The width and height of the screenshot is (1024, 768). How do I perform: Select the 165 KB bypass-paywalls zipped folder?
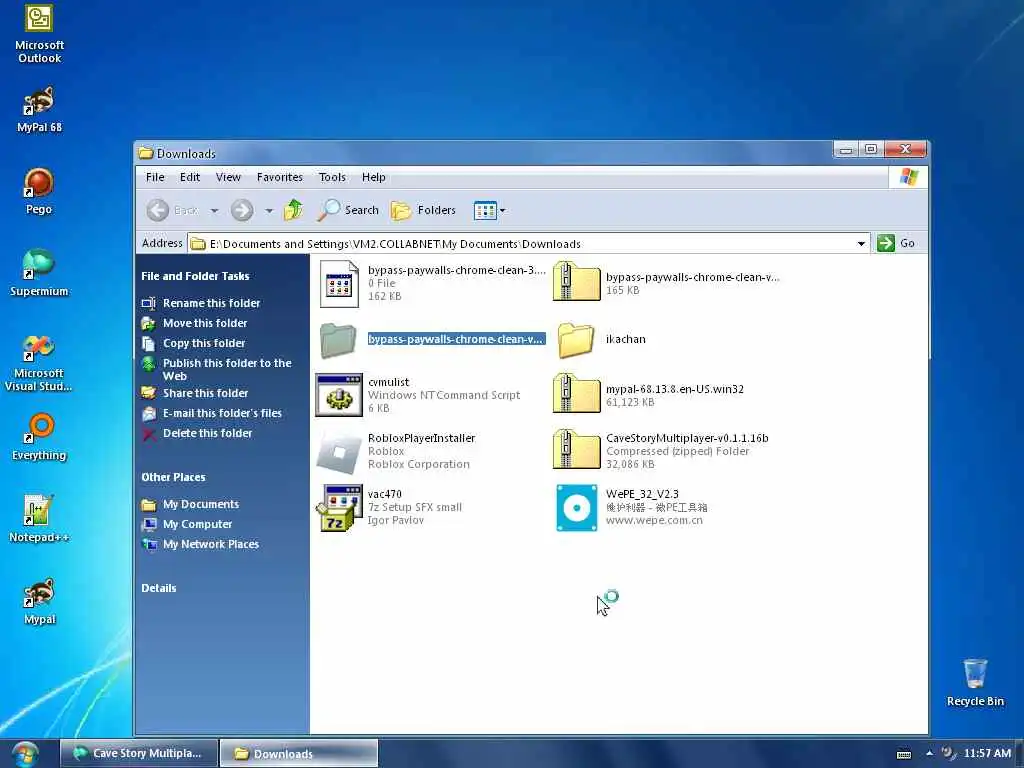tap(576, 281)
